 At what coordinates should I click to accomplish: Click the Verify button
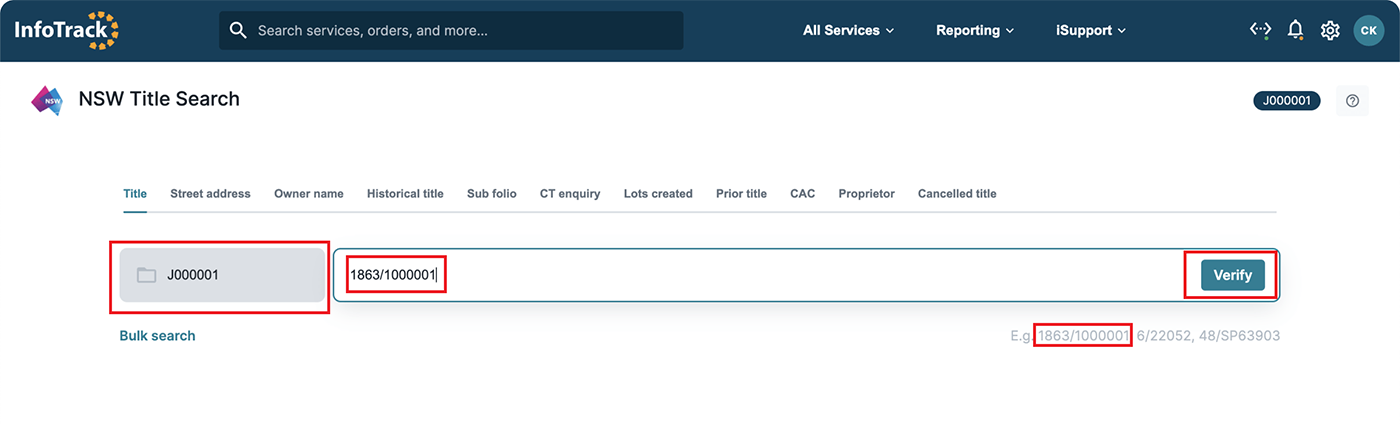tap(1233, 275)
